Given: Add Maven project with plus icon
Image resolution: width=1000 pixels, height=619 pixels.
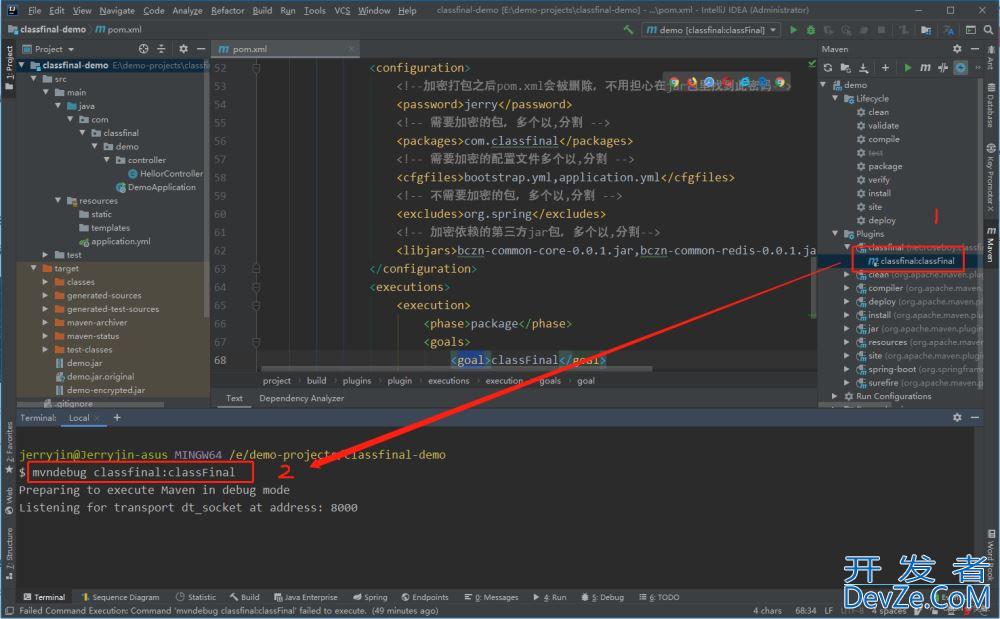Looking at the screenshot, I should click(885, 68).
